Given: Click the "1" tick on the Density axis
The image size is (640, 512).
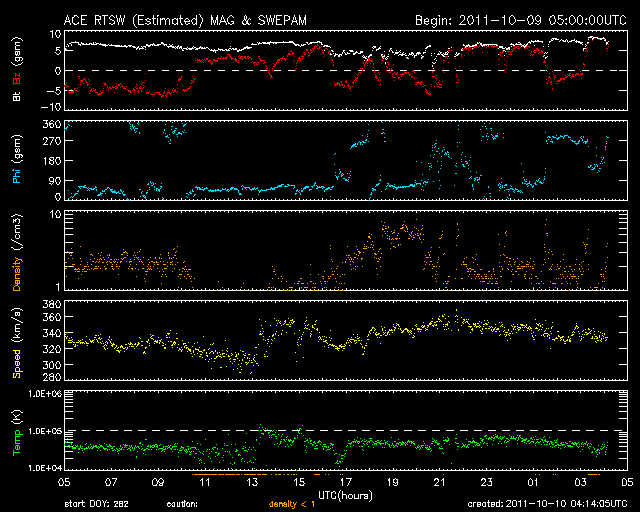Looking at the screenshot, I should tap(58, 287).
